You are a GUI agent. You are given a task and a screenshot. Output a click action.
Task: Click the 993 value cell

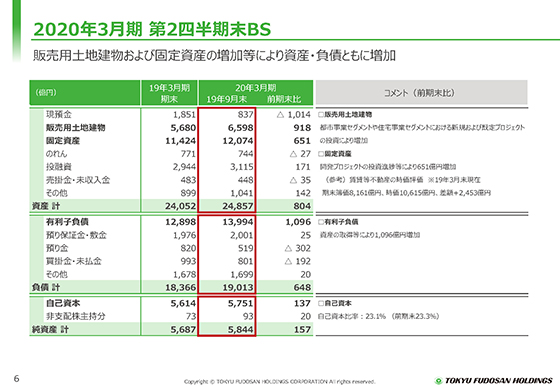[188, 261]
